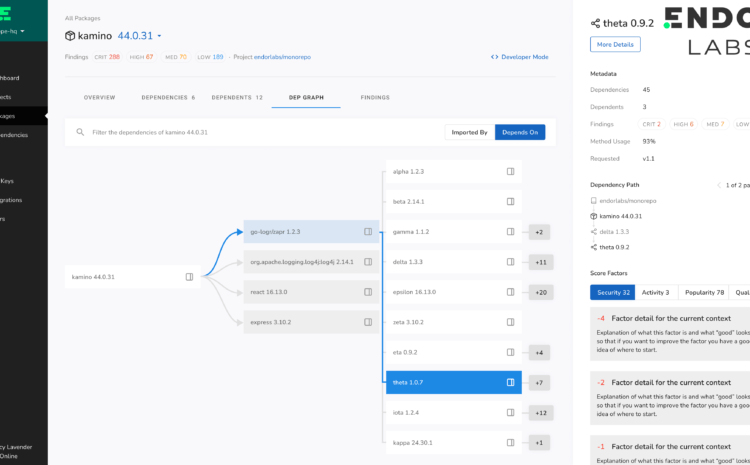The image size is (750, 465).
Task: Open side panel icon for kappa 24.30.1
Action: click(x=510, y=443)
